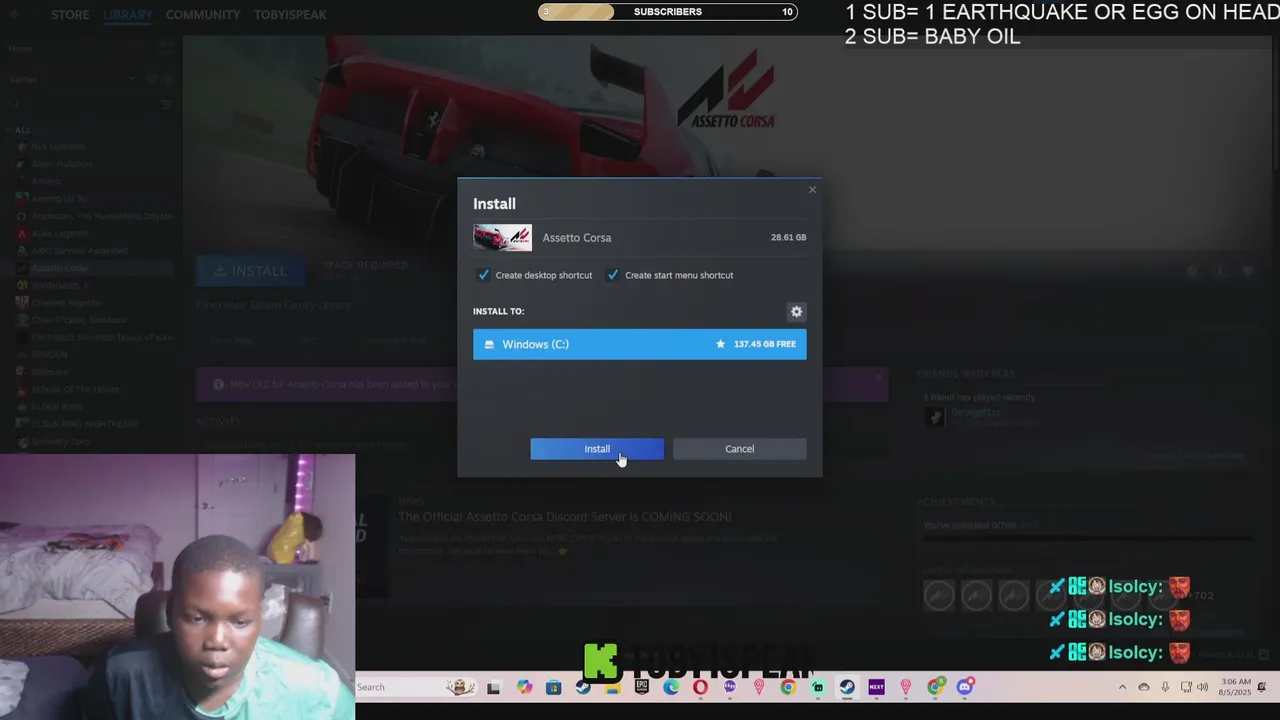Select the Windows (C:) drive row
The image size is (1280, 720).
click(x=639, y=344)
